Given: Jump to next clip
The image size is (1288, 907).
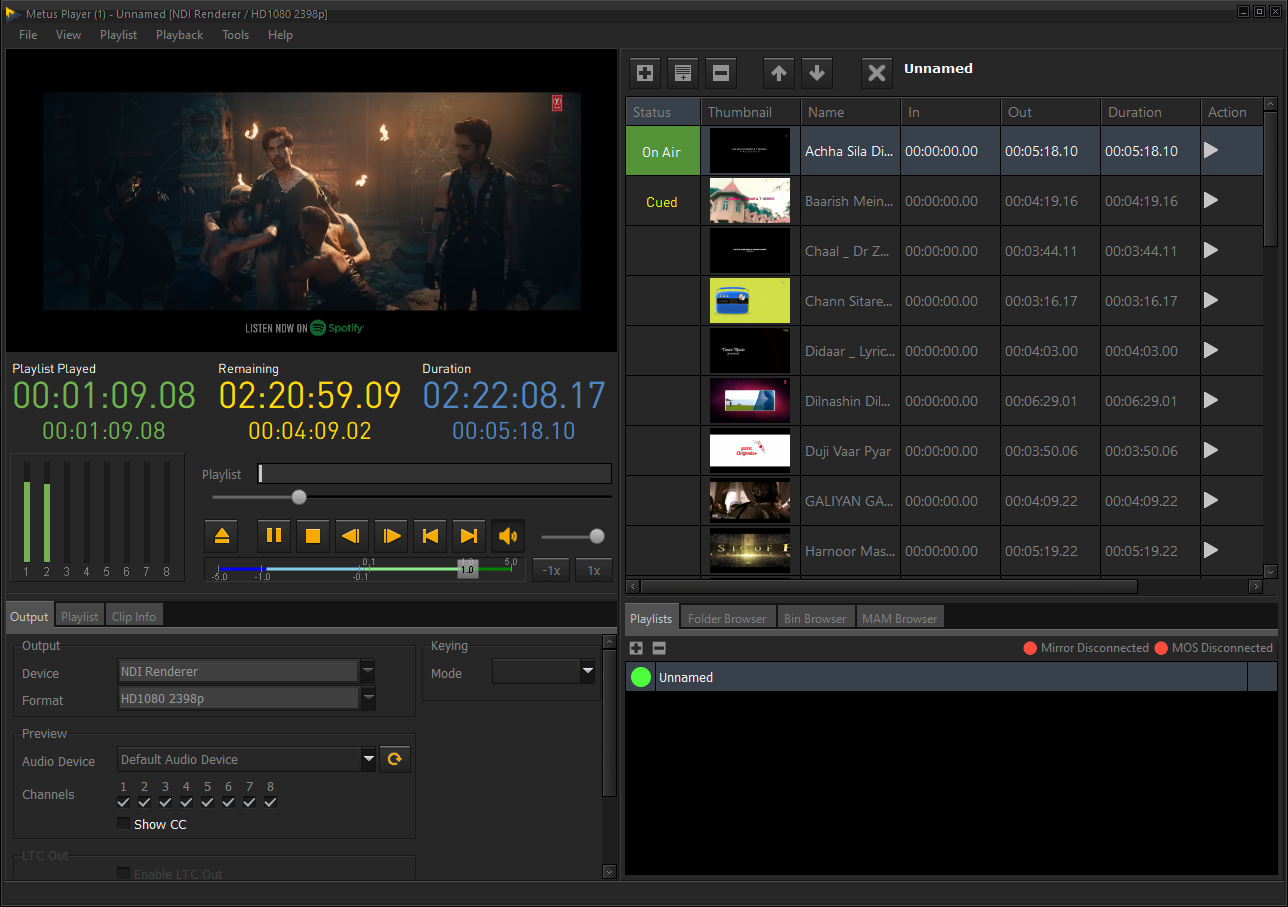Looking at the screenshot, I should [469, 536].
